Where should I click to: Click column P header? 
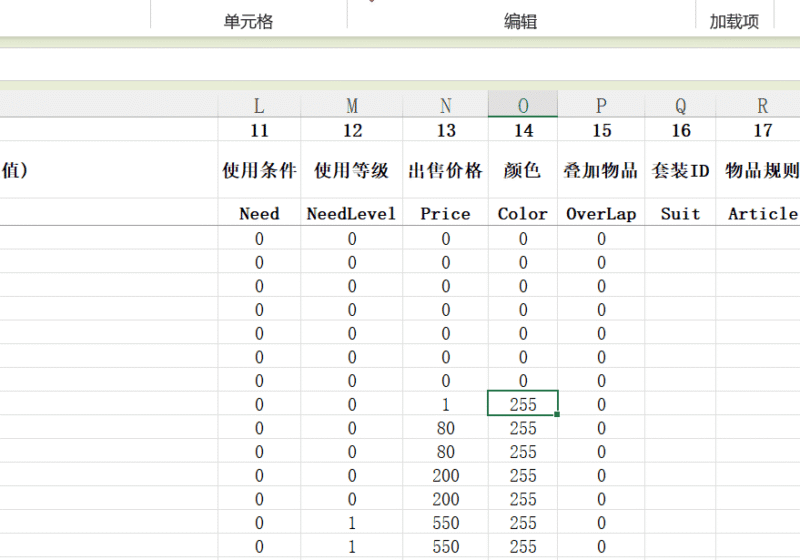(x=601, y=105)
